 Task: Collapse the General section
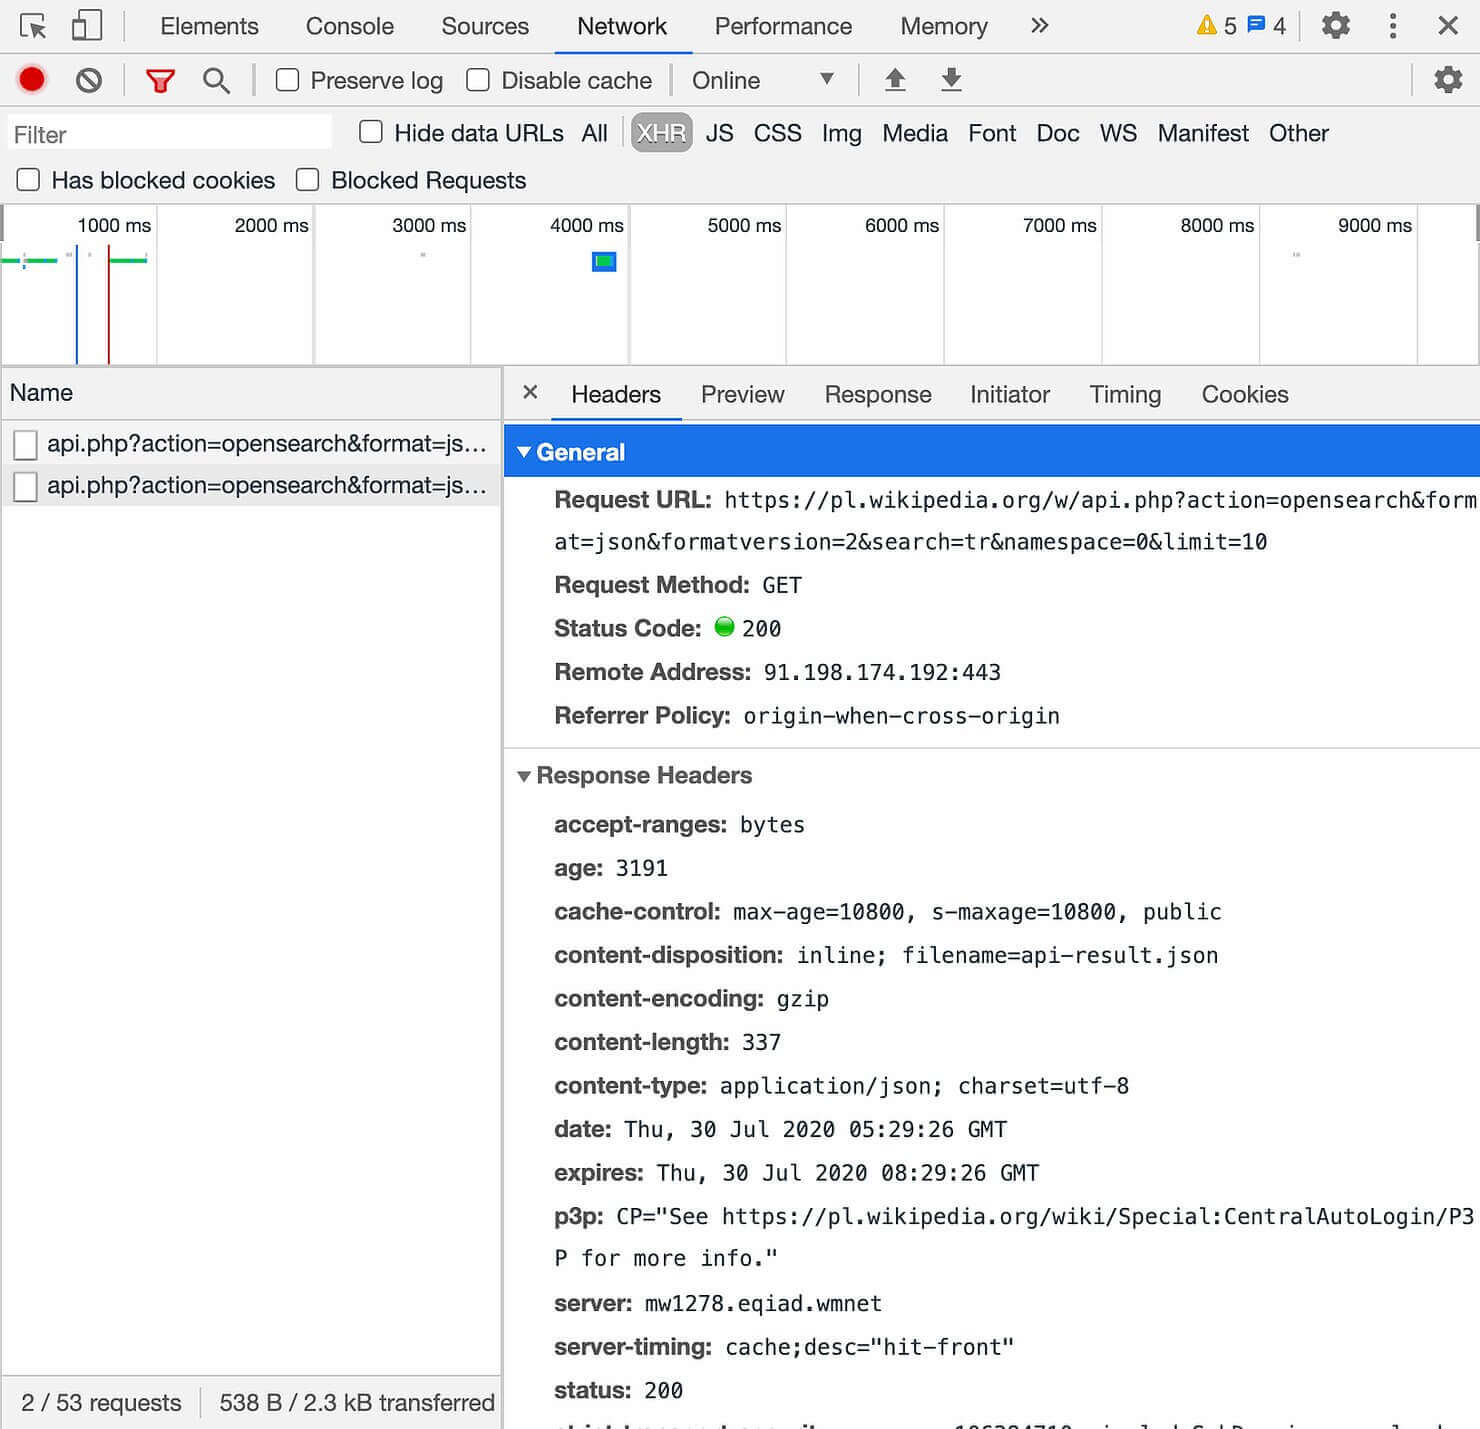pyautogui.click(x=525, y=452)
